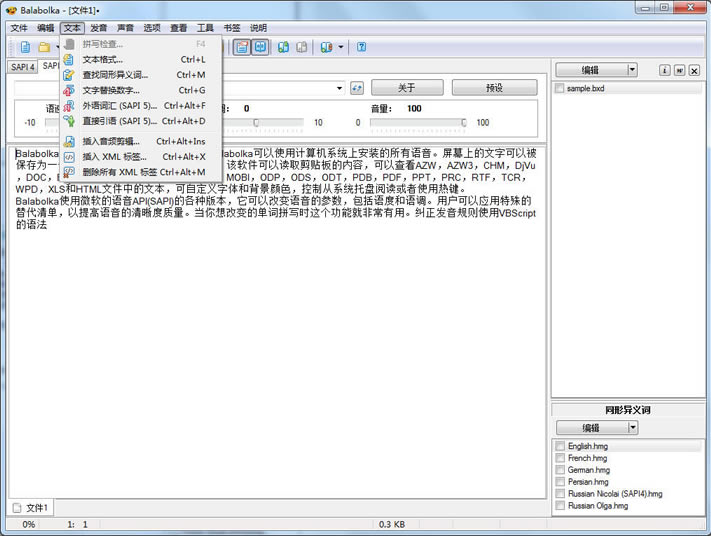The height and width of the screenshot is (536, 711).
Task: Click the open folder toolbar icon
Action: point(44,47)
